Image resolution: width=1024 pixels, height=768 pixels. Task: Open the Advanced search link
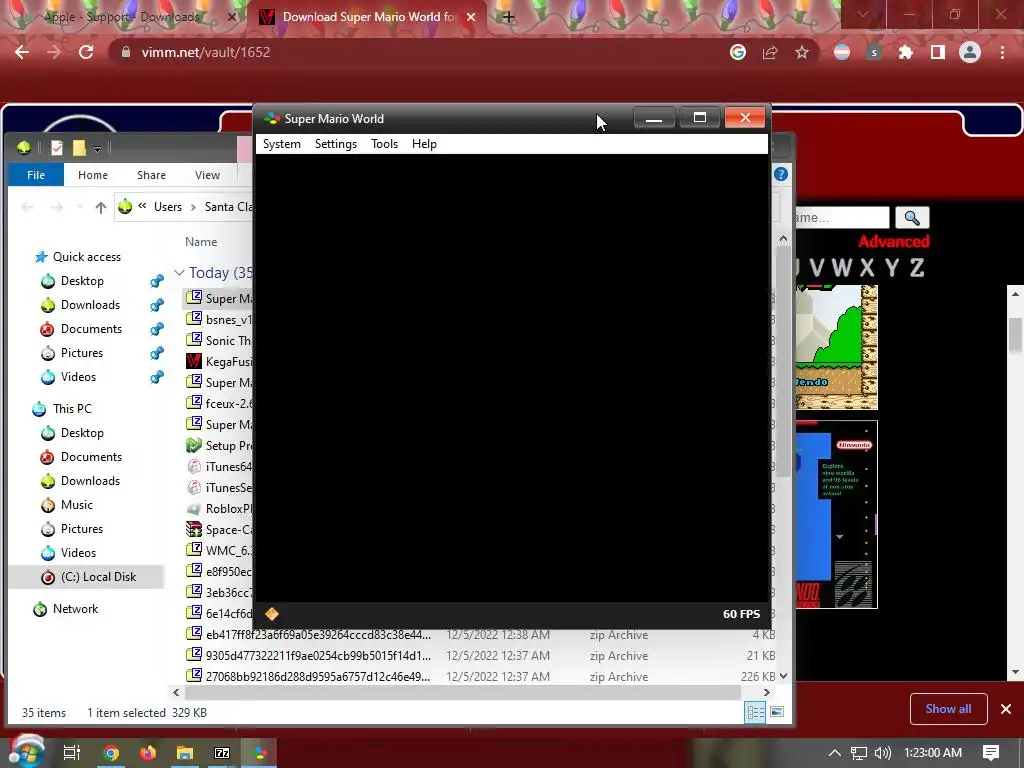pos(893,242)
